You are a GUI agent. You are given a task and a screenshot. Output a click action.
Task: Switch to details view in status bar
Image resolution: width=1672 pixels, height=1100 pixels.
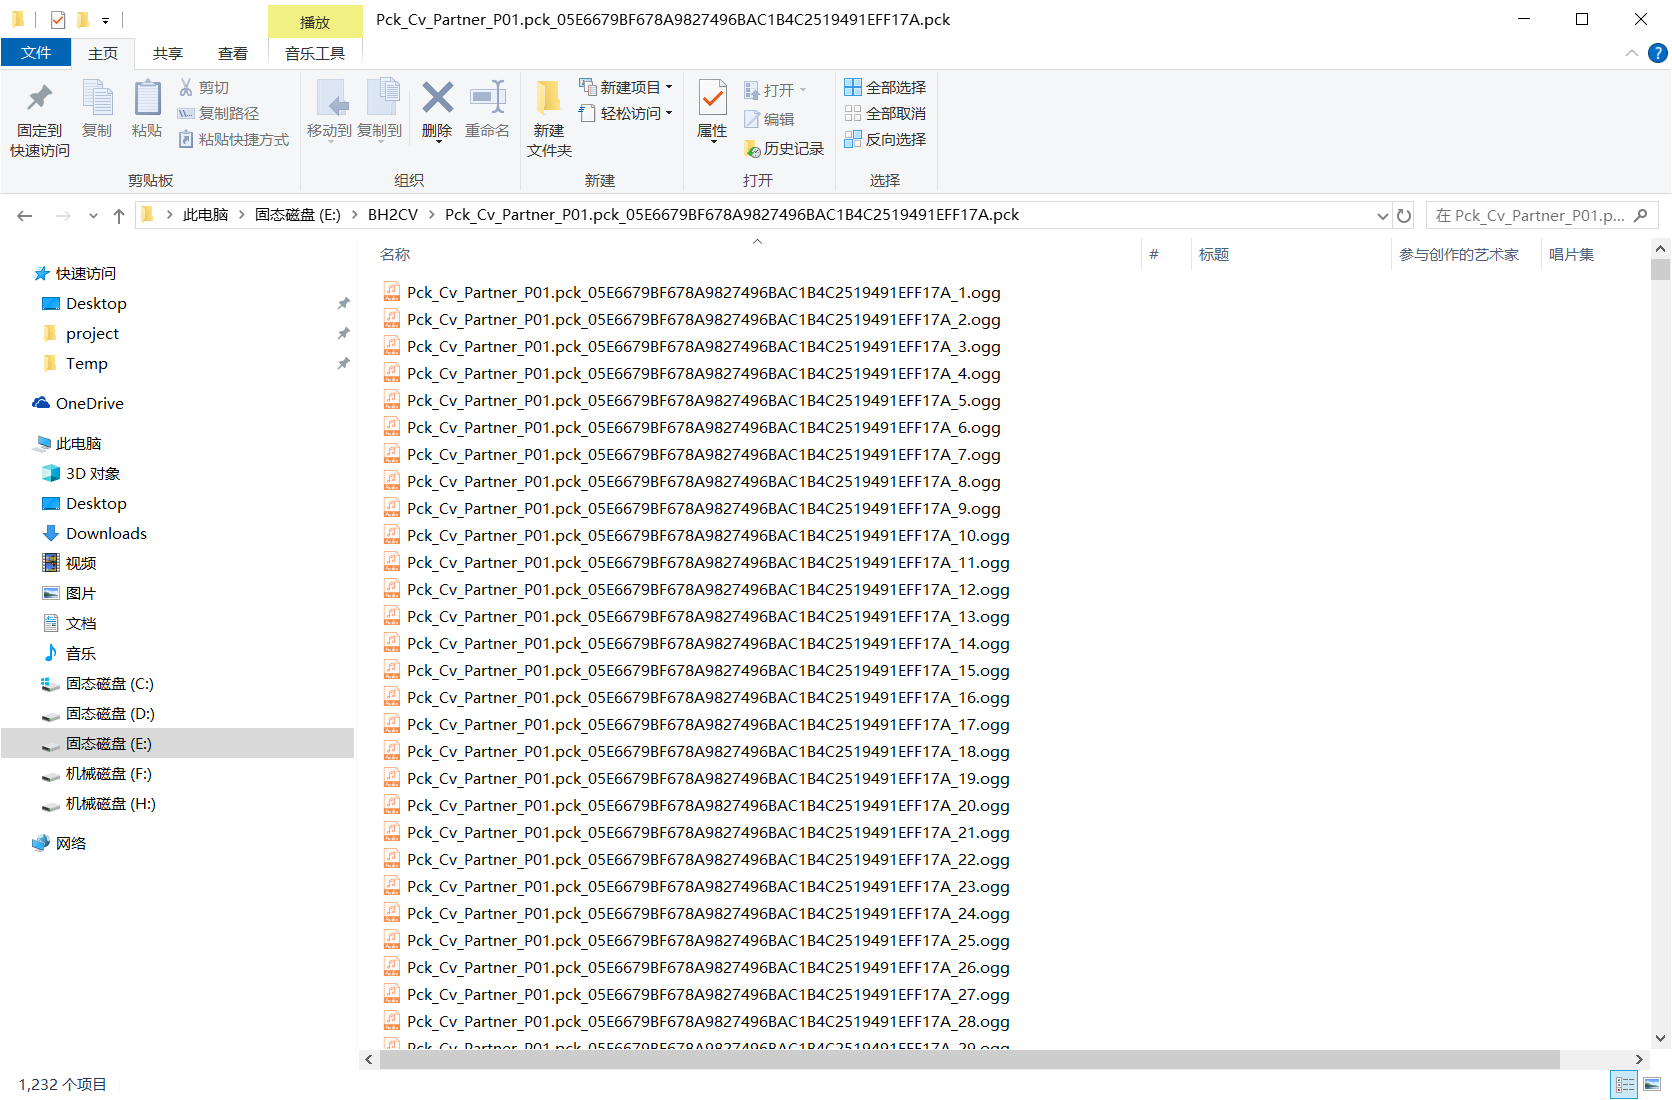1625,1084
